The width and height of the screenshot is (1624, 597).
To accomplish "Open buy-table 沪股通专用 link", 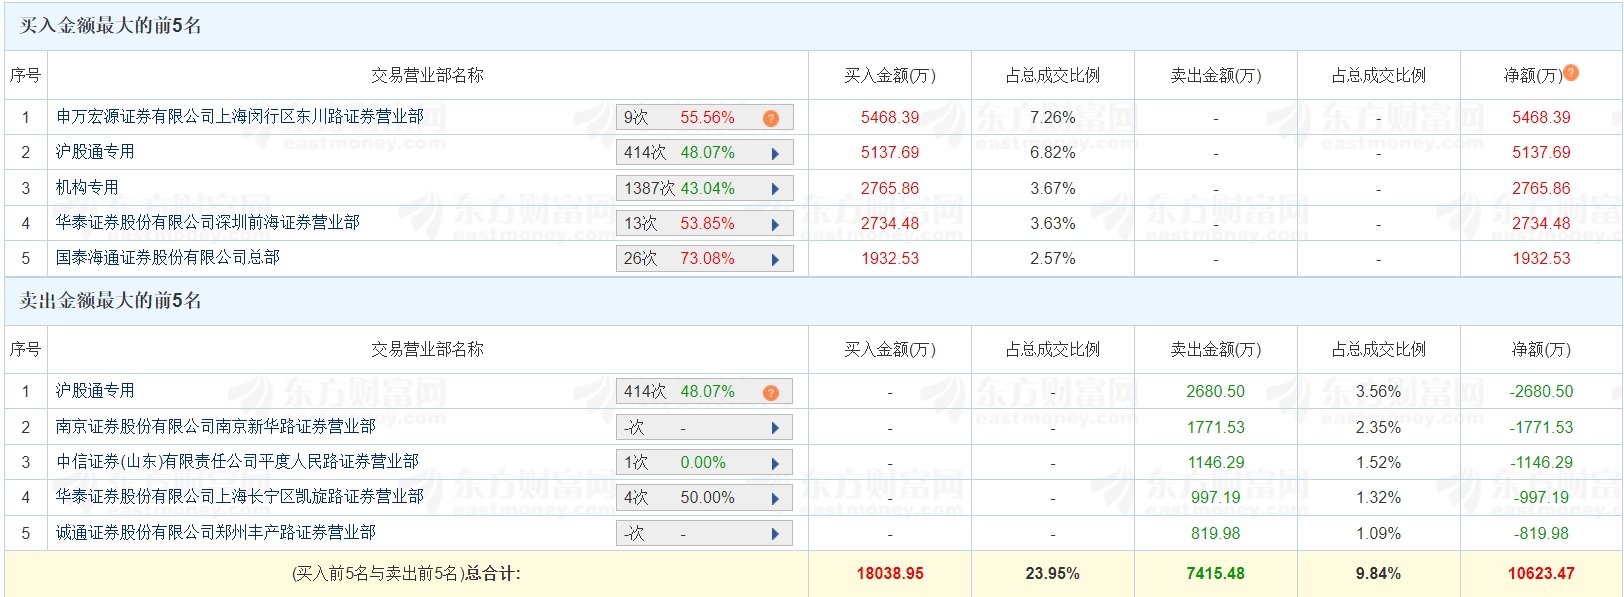I will point(95,152).
